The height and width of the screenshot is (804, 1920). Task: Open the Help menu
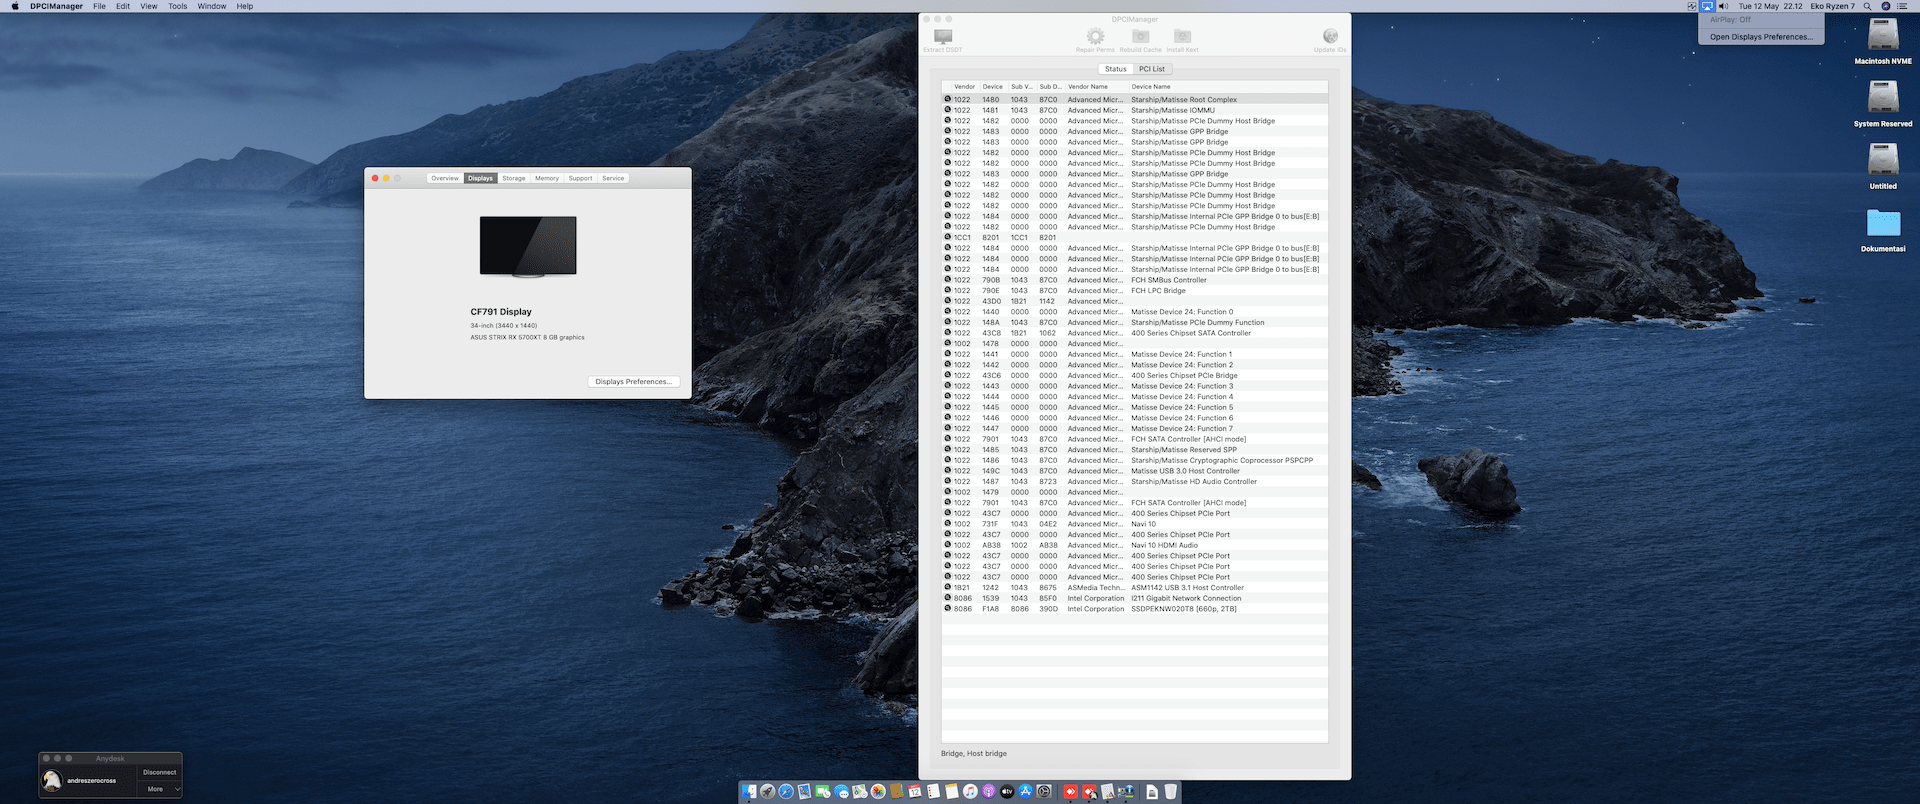click(x=245, y=6)
